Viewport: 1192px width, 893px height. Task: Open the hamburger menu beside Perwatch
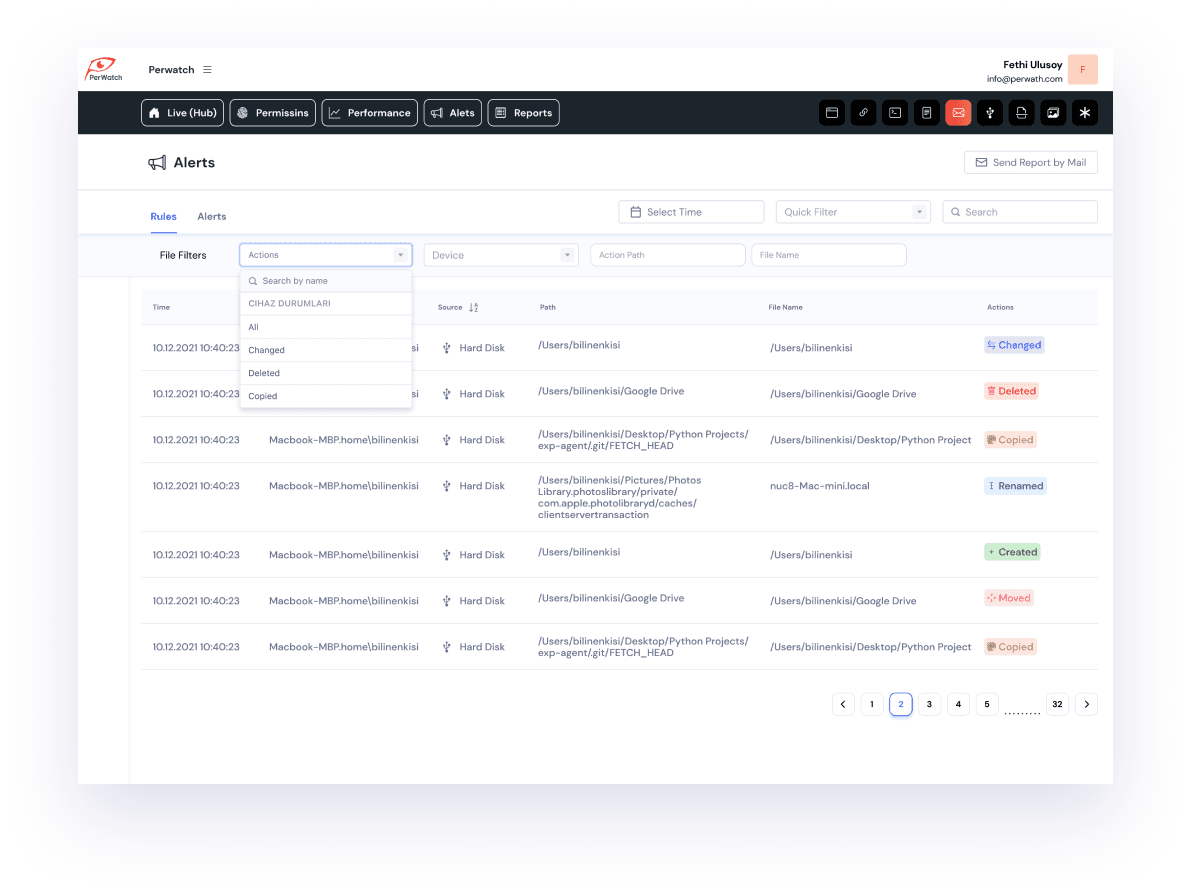[207, 69]
